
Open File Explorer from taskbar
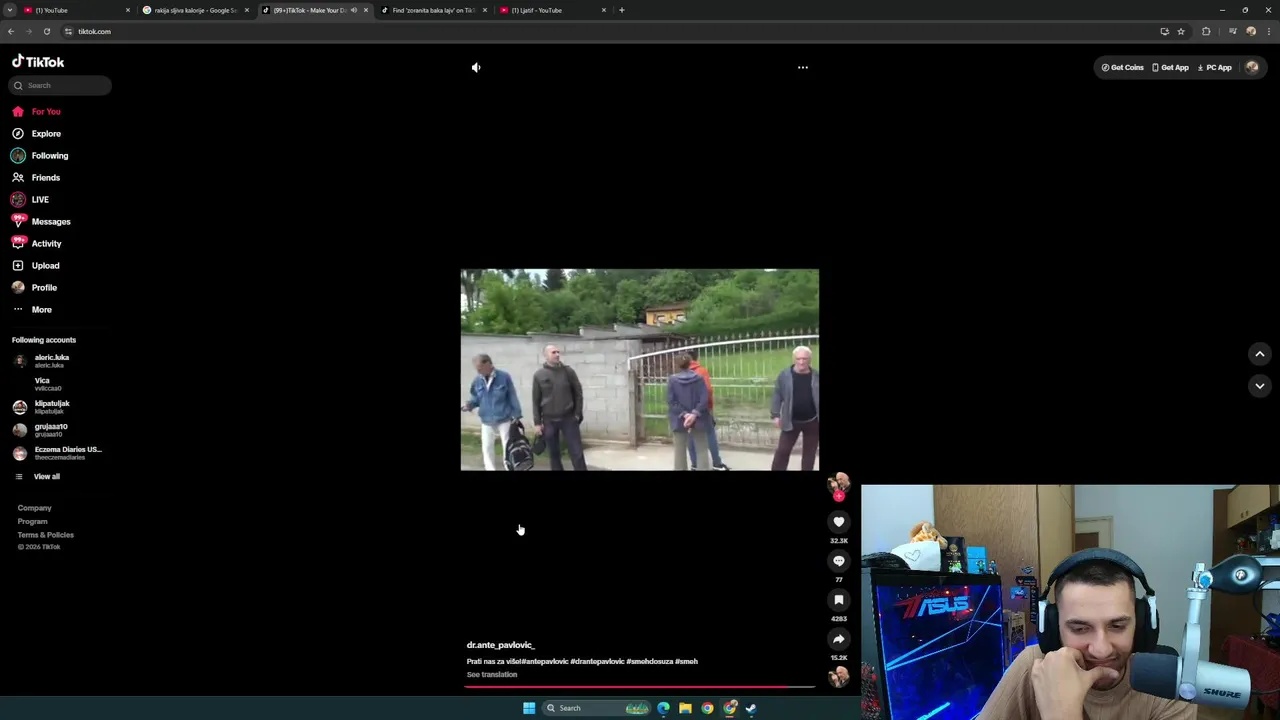[685, 708]
